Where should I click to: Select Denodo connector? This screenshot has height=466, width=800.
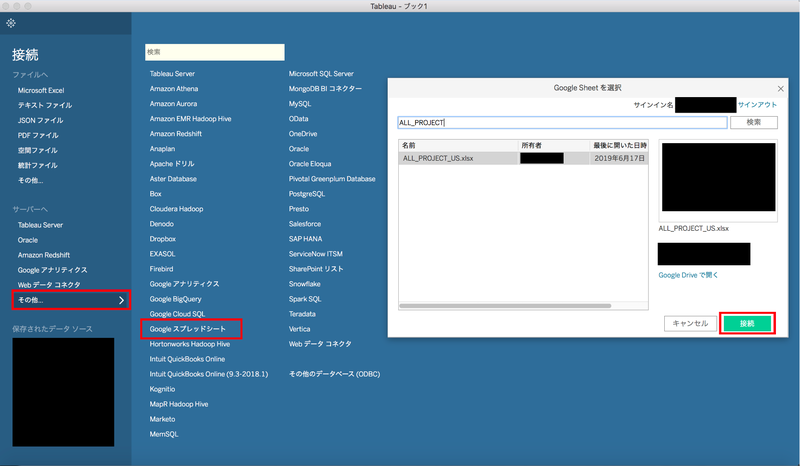(x=162, y=224)
